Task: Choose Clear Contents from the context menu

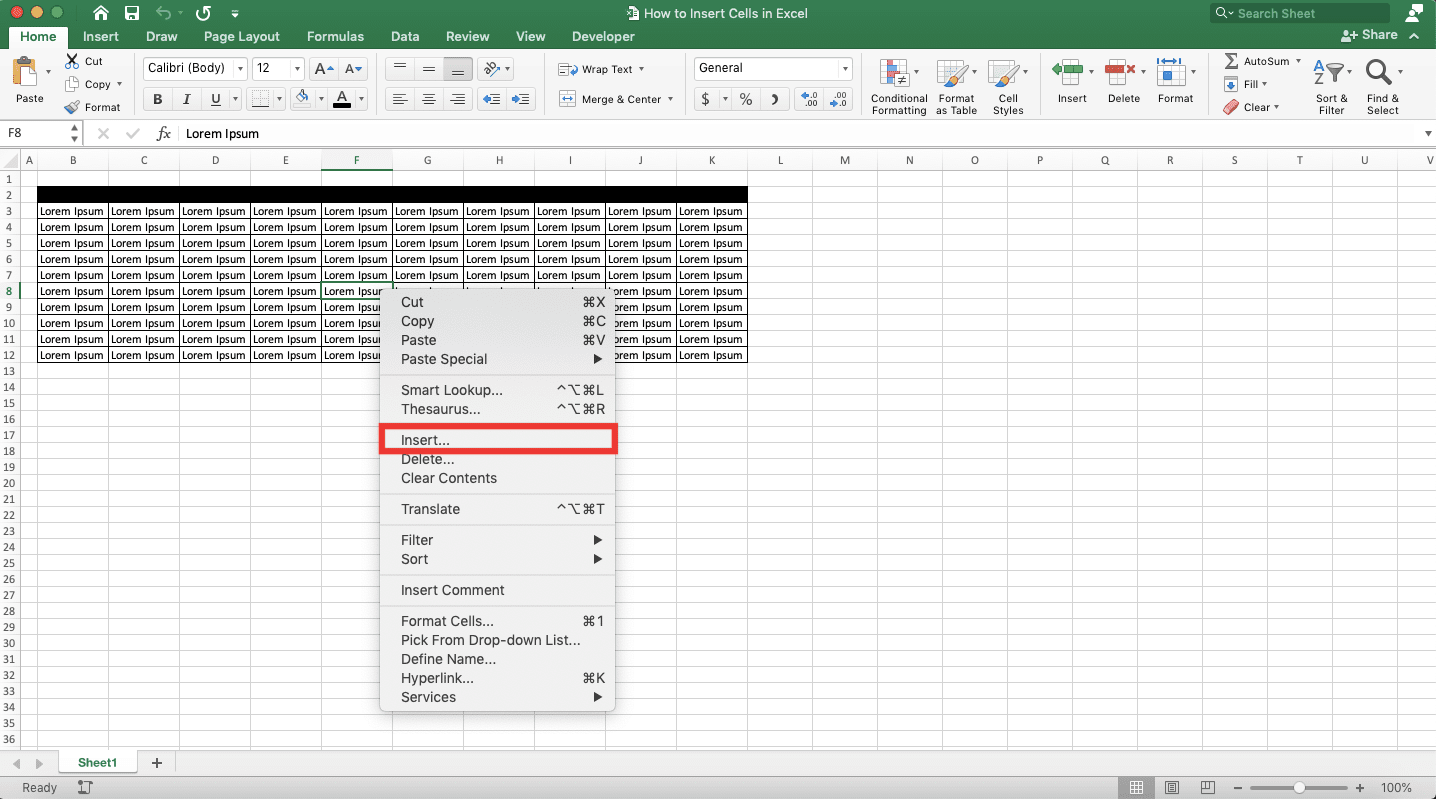Action: tap(498, 478)
